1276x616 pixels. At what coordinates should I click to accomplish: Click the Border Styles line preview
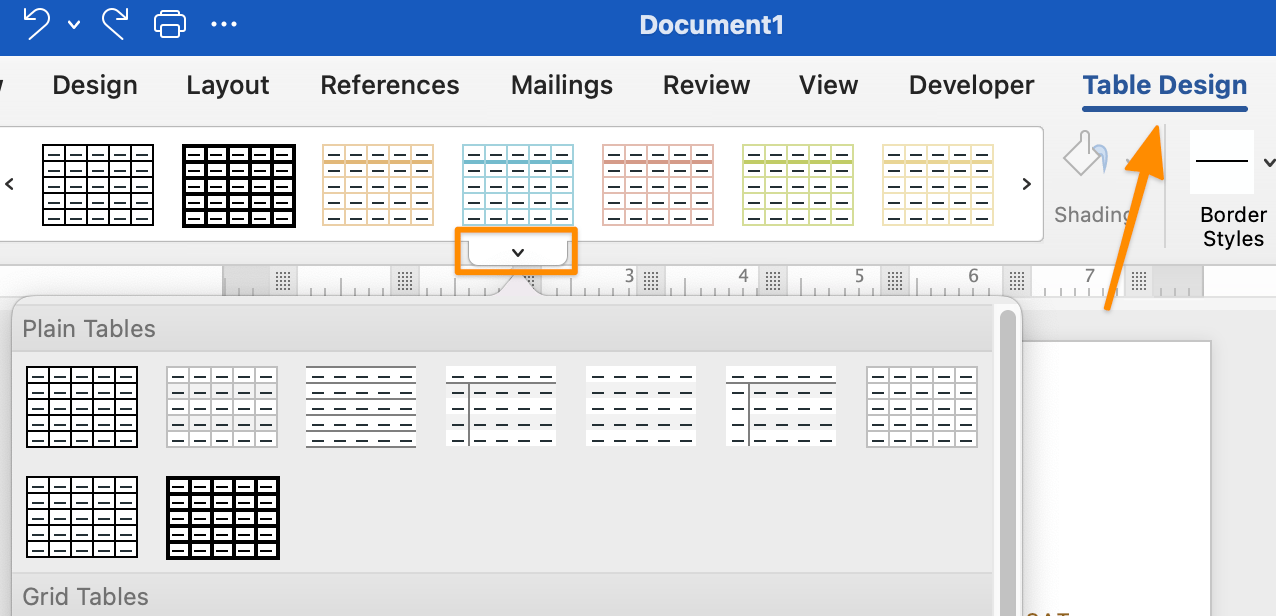click(x=1221, y=162)
